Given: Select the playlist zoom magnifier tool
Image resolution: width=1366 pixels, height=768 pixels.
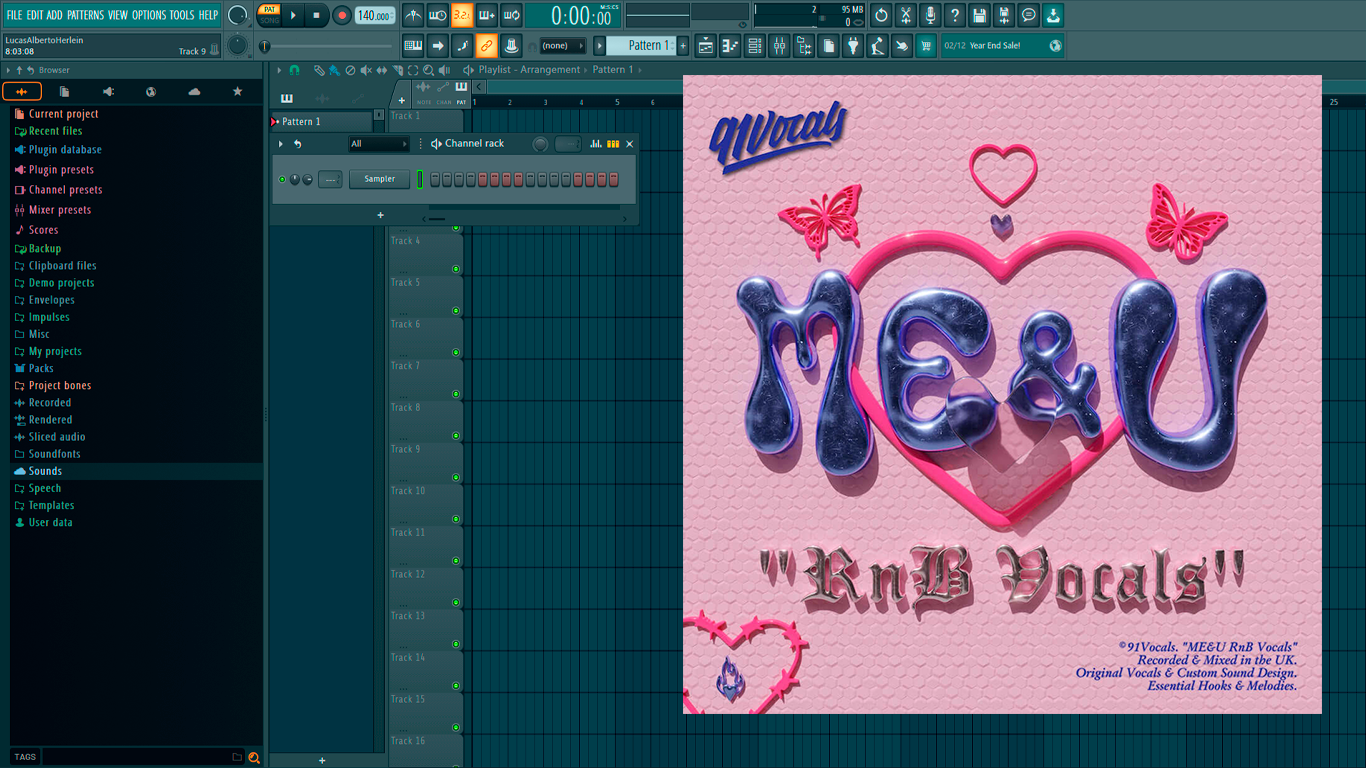Looking at the screenshot, I should [428, 70].
